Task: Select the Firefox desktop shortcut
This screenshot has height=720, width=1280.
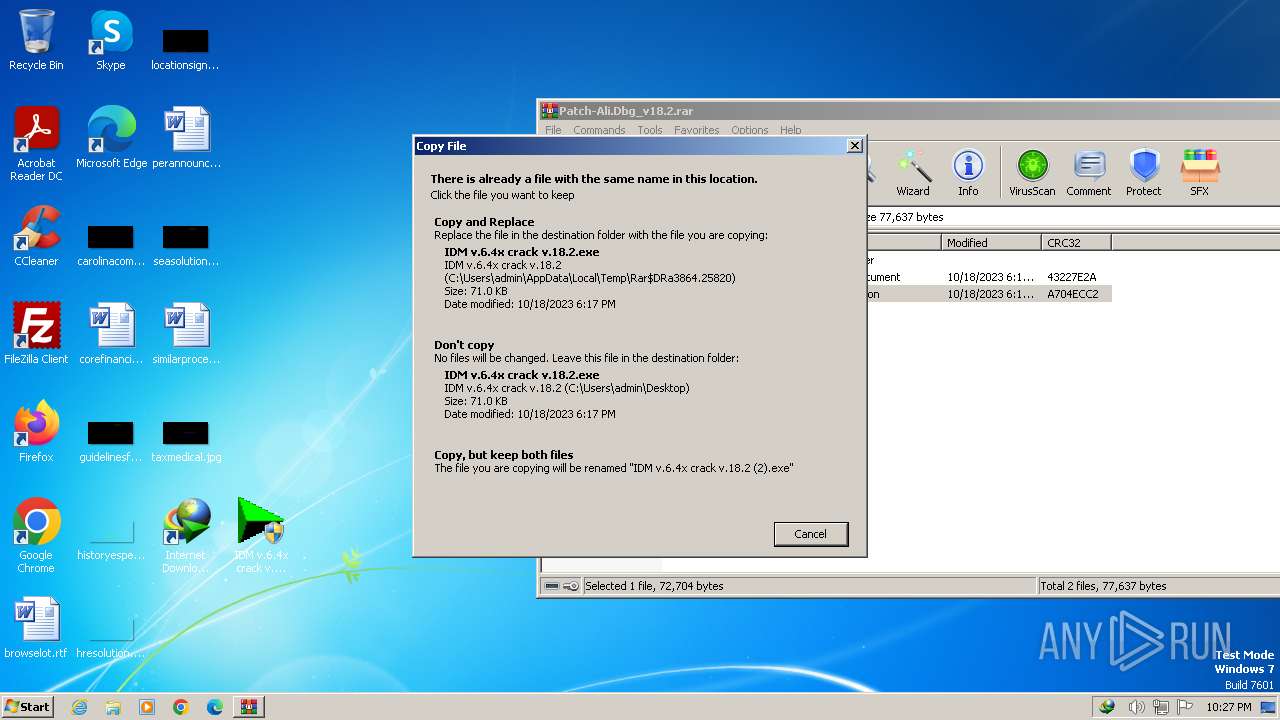Action: click(36, 432)
